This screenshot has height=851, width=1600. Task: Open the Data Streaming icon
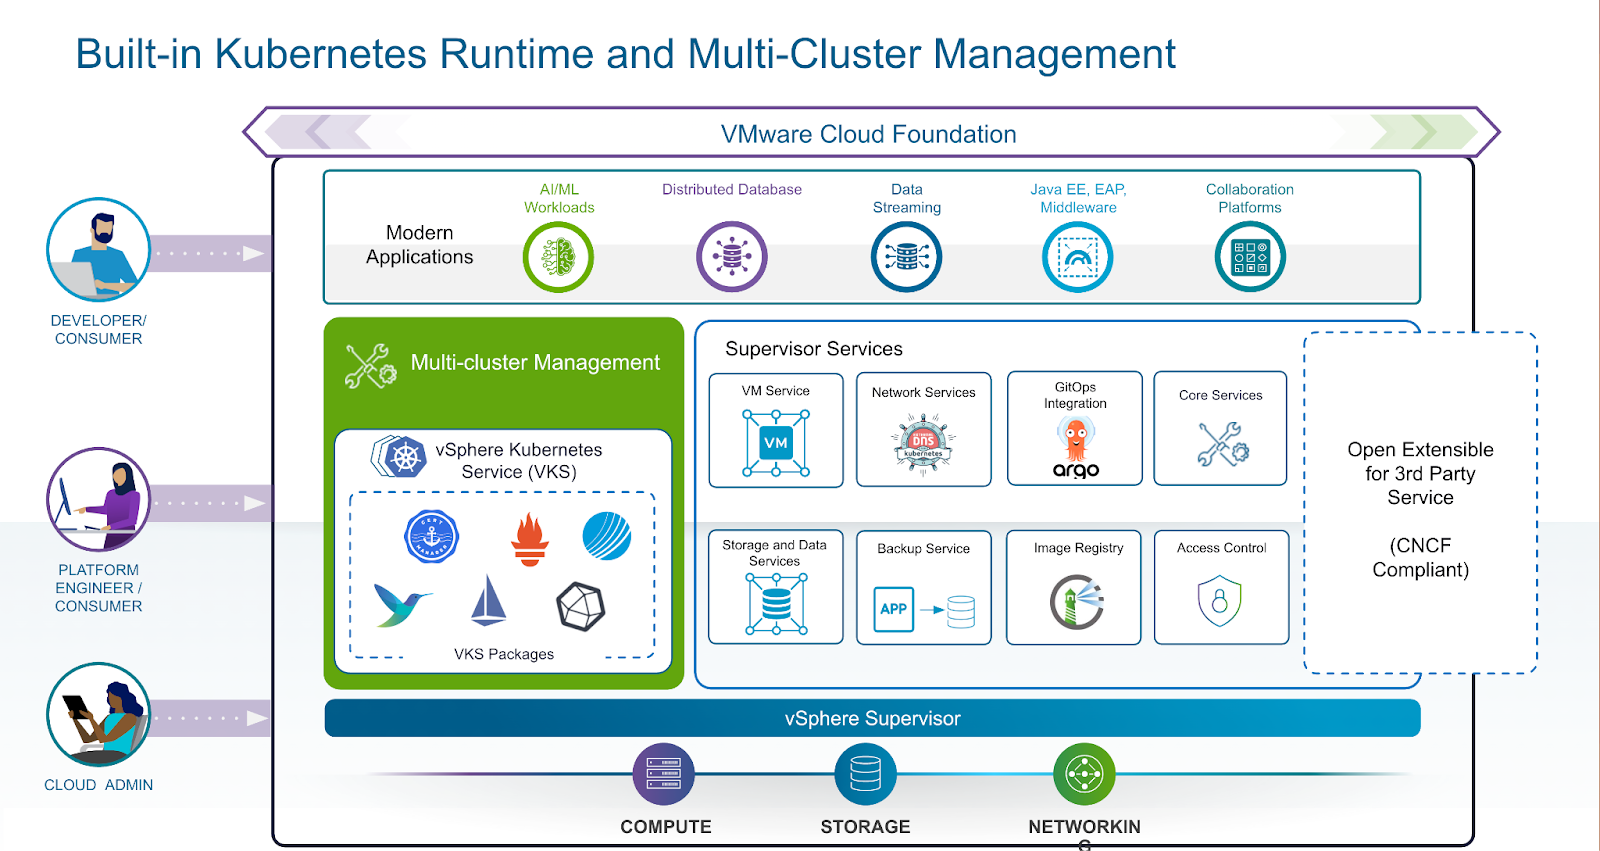click(x=907, y=257)
